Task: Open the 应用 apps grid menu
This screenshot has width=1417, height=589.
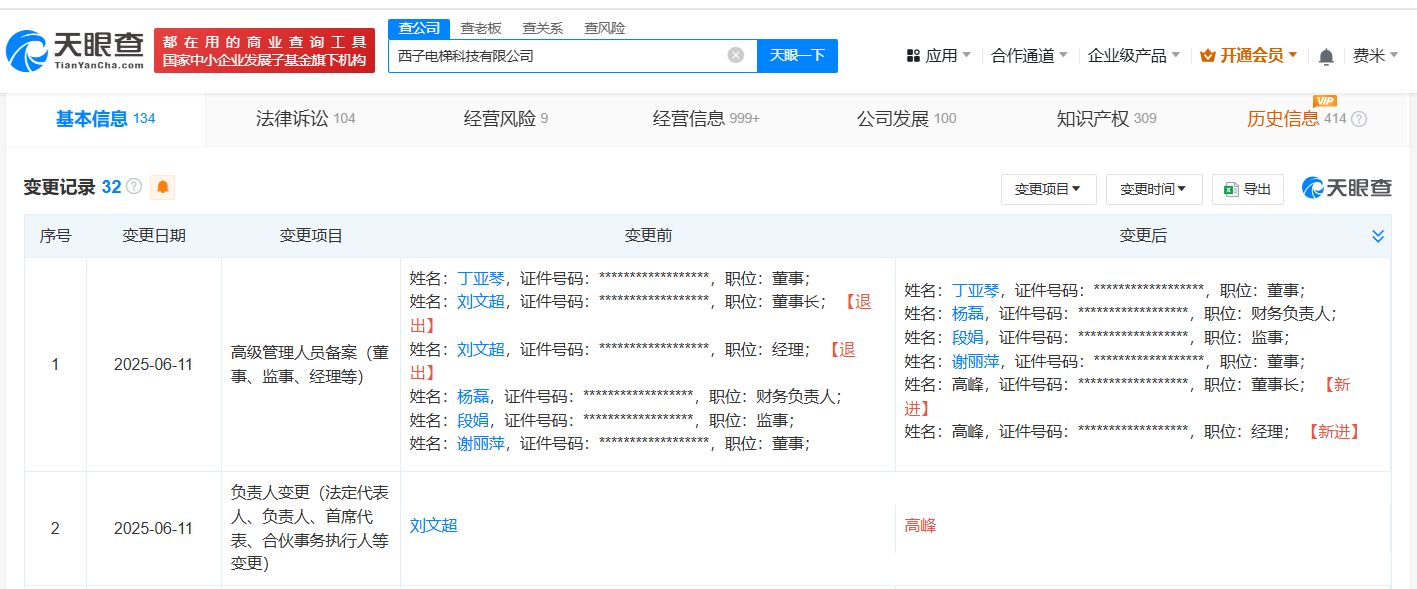Action: coord(939,56)
